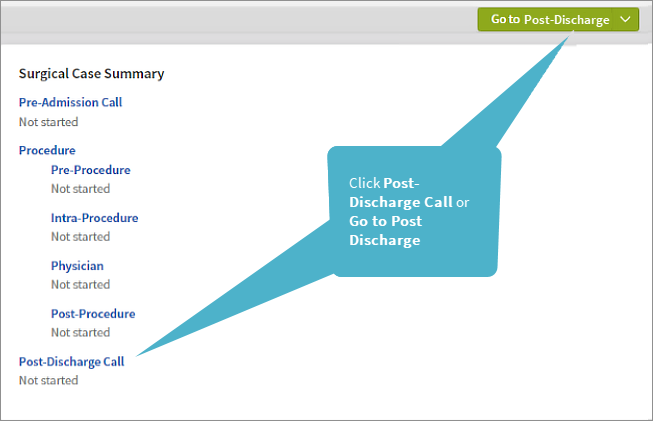Click the Surgical Case Summary heading
The height and width of the screenshot is (421, 653).
[x=91, y=73]
